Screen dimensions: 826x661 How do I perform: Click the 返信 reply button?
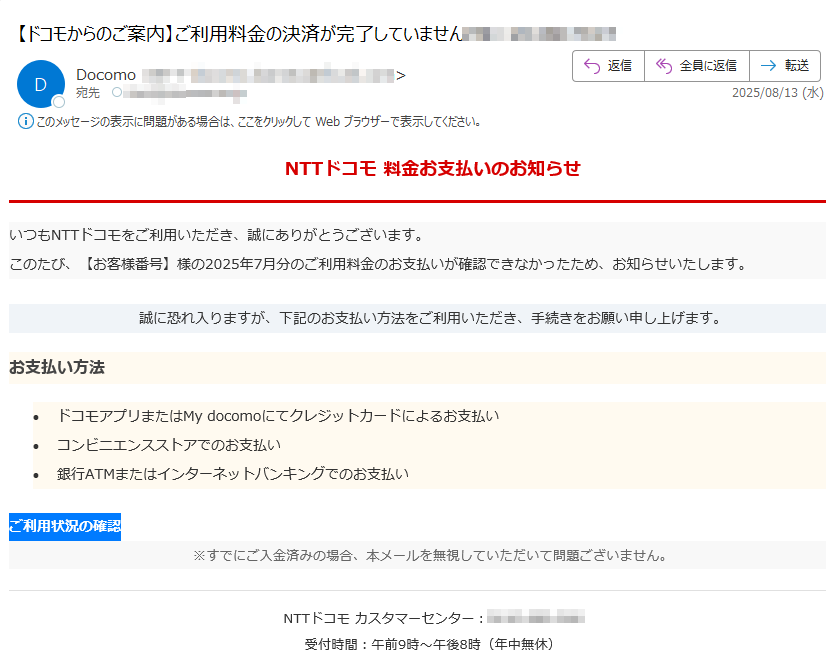coord(608,66)
